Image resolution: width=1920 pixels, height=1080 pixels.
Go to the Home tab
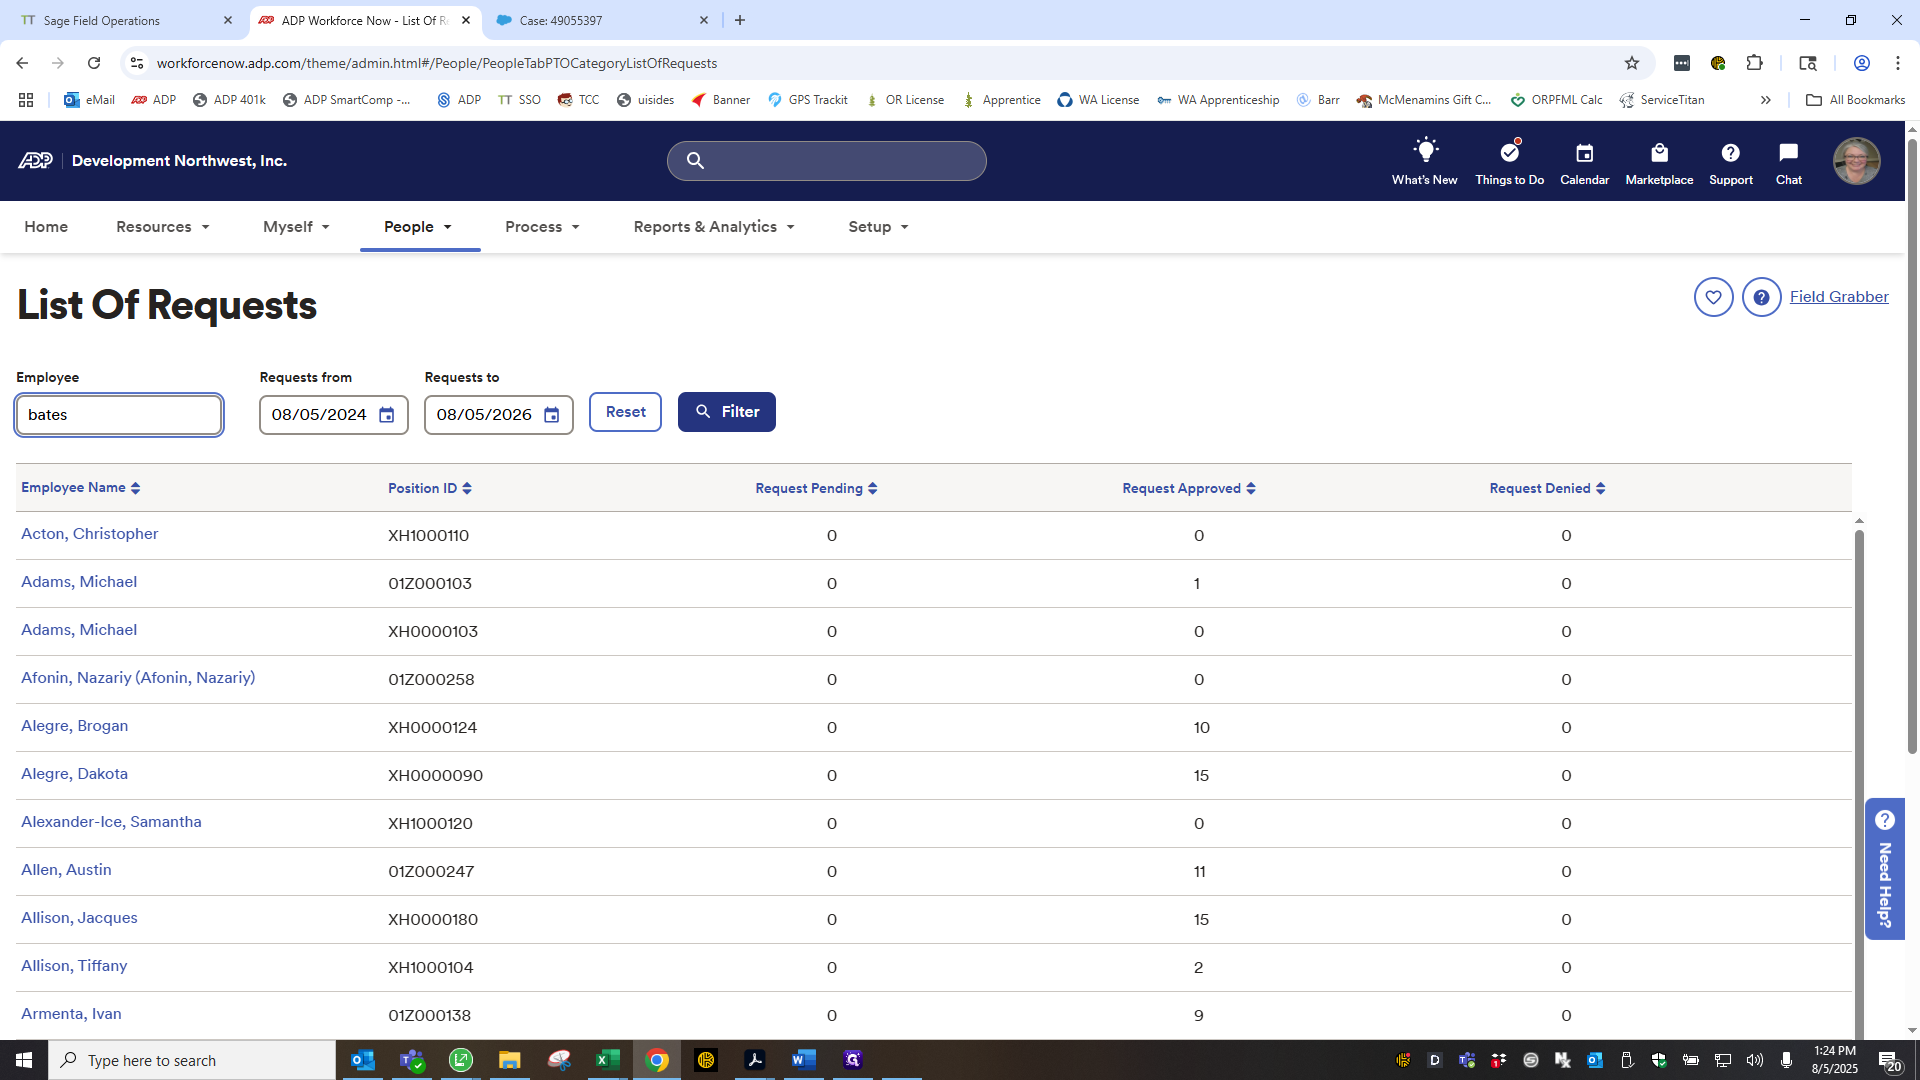pyautogui.click(x=46, y=227)
